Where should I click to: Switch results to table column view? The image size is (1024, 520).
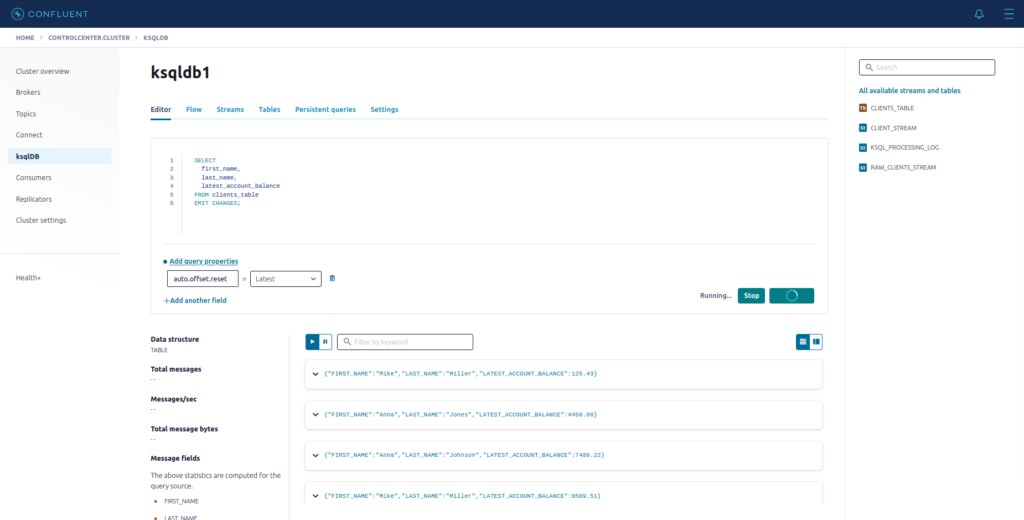(816, 342)
